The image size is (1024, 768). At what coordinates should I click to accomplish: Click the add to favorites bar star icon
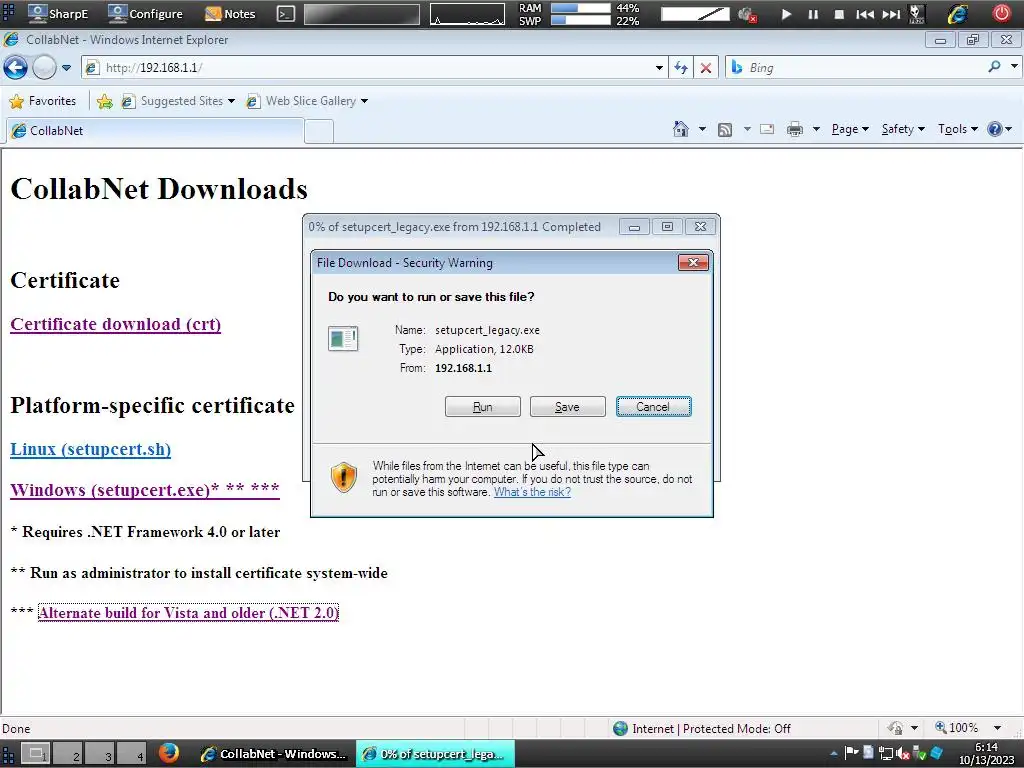click(104, 101)
